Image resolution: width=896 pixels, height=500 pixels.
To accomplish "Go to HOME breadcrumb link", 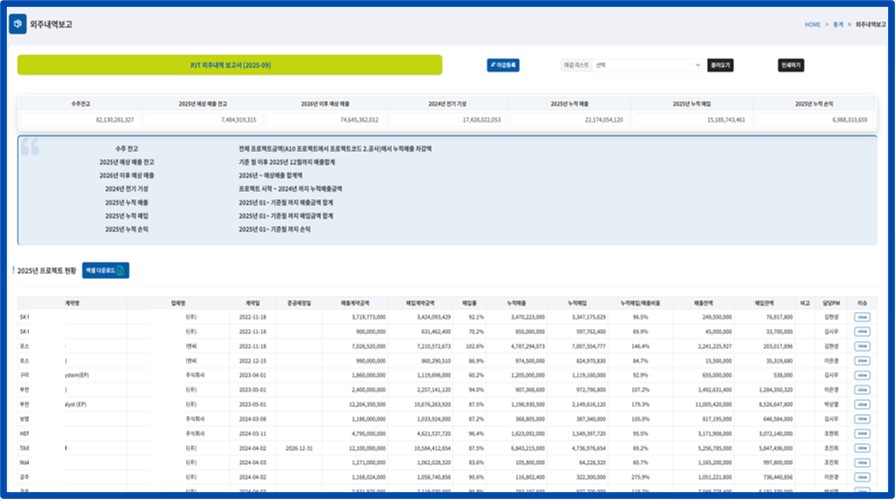I will tap(812, 24).
